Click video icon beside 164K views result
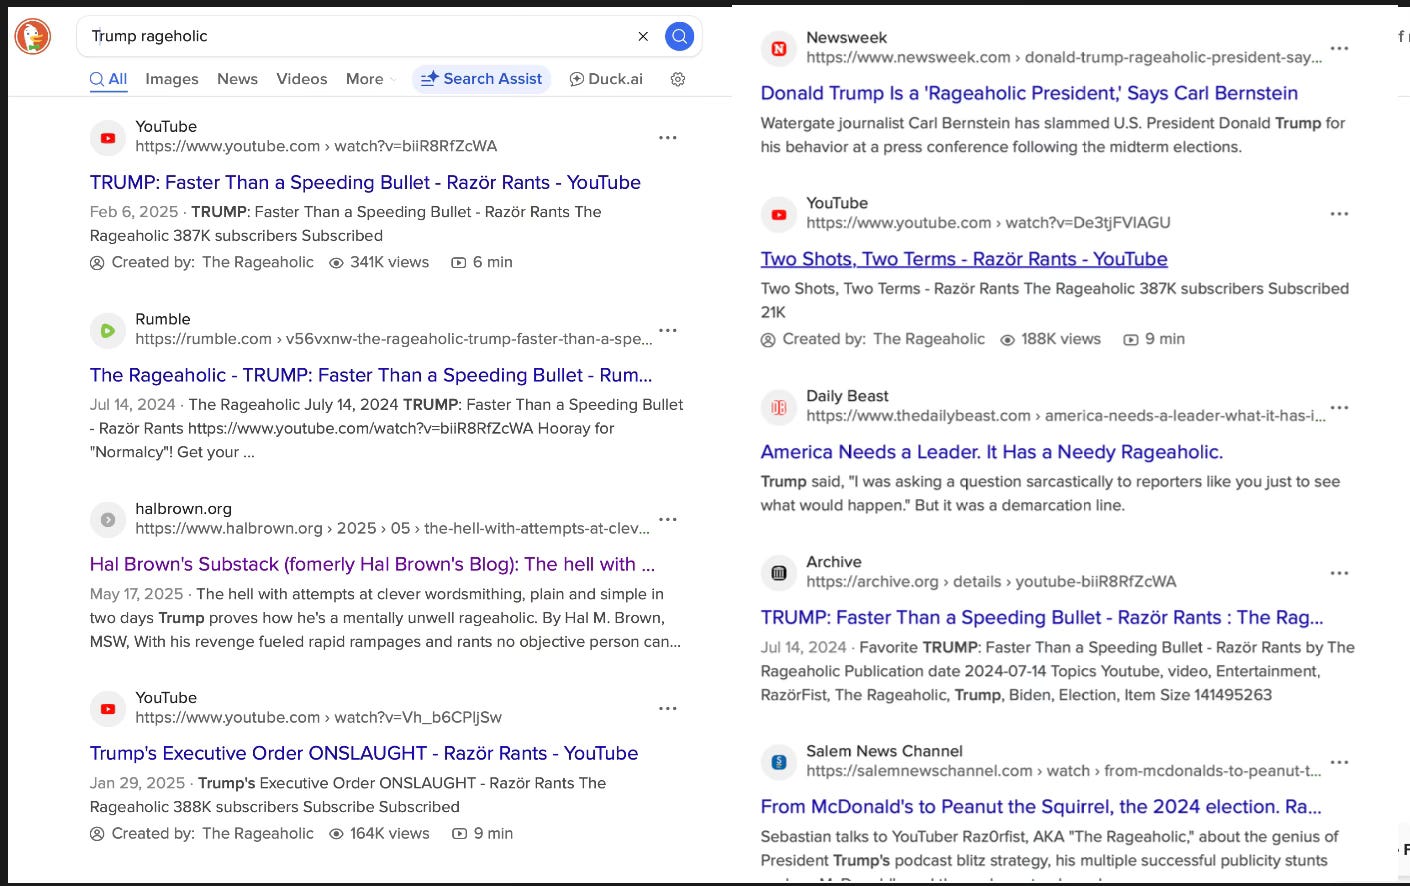Screen dimensions: 1410x886 (x=460, y=834)
